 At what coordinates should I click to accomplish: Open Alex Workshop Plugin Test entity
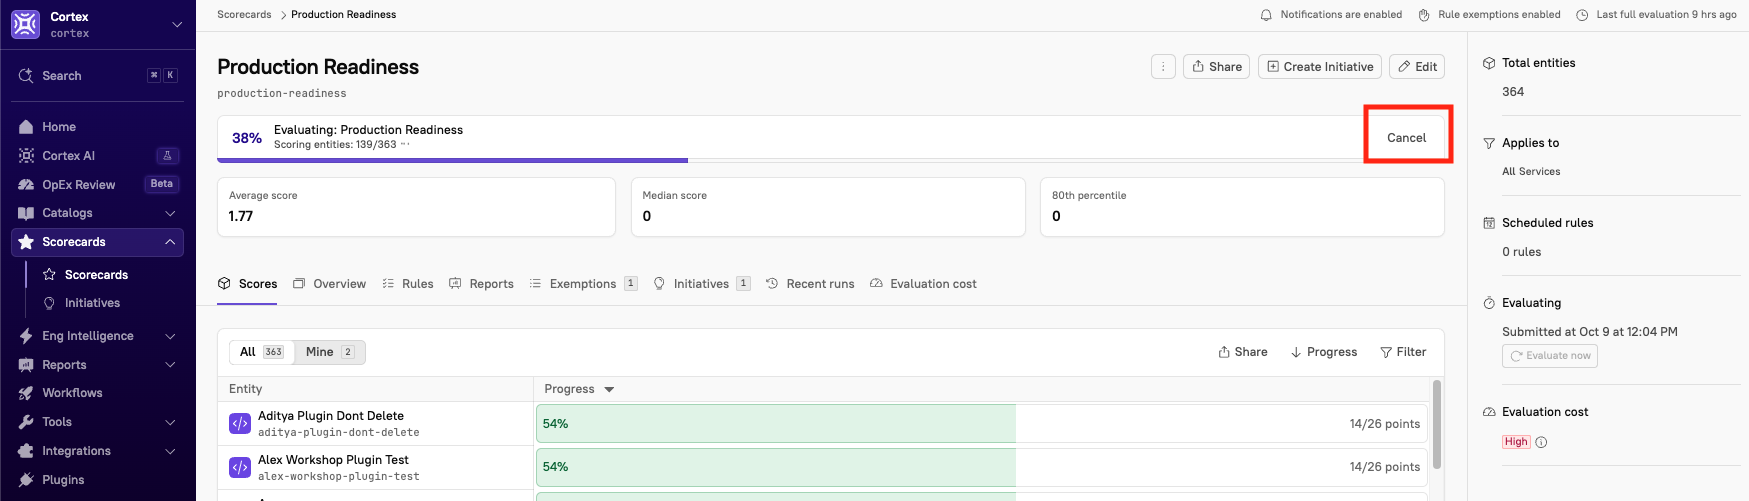(333, 460)
